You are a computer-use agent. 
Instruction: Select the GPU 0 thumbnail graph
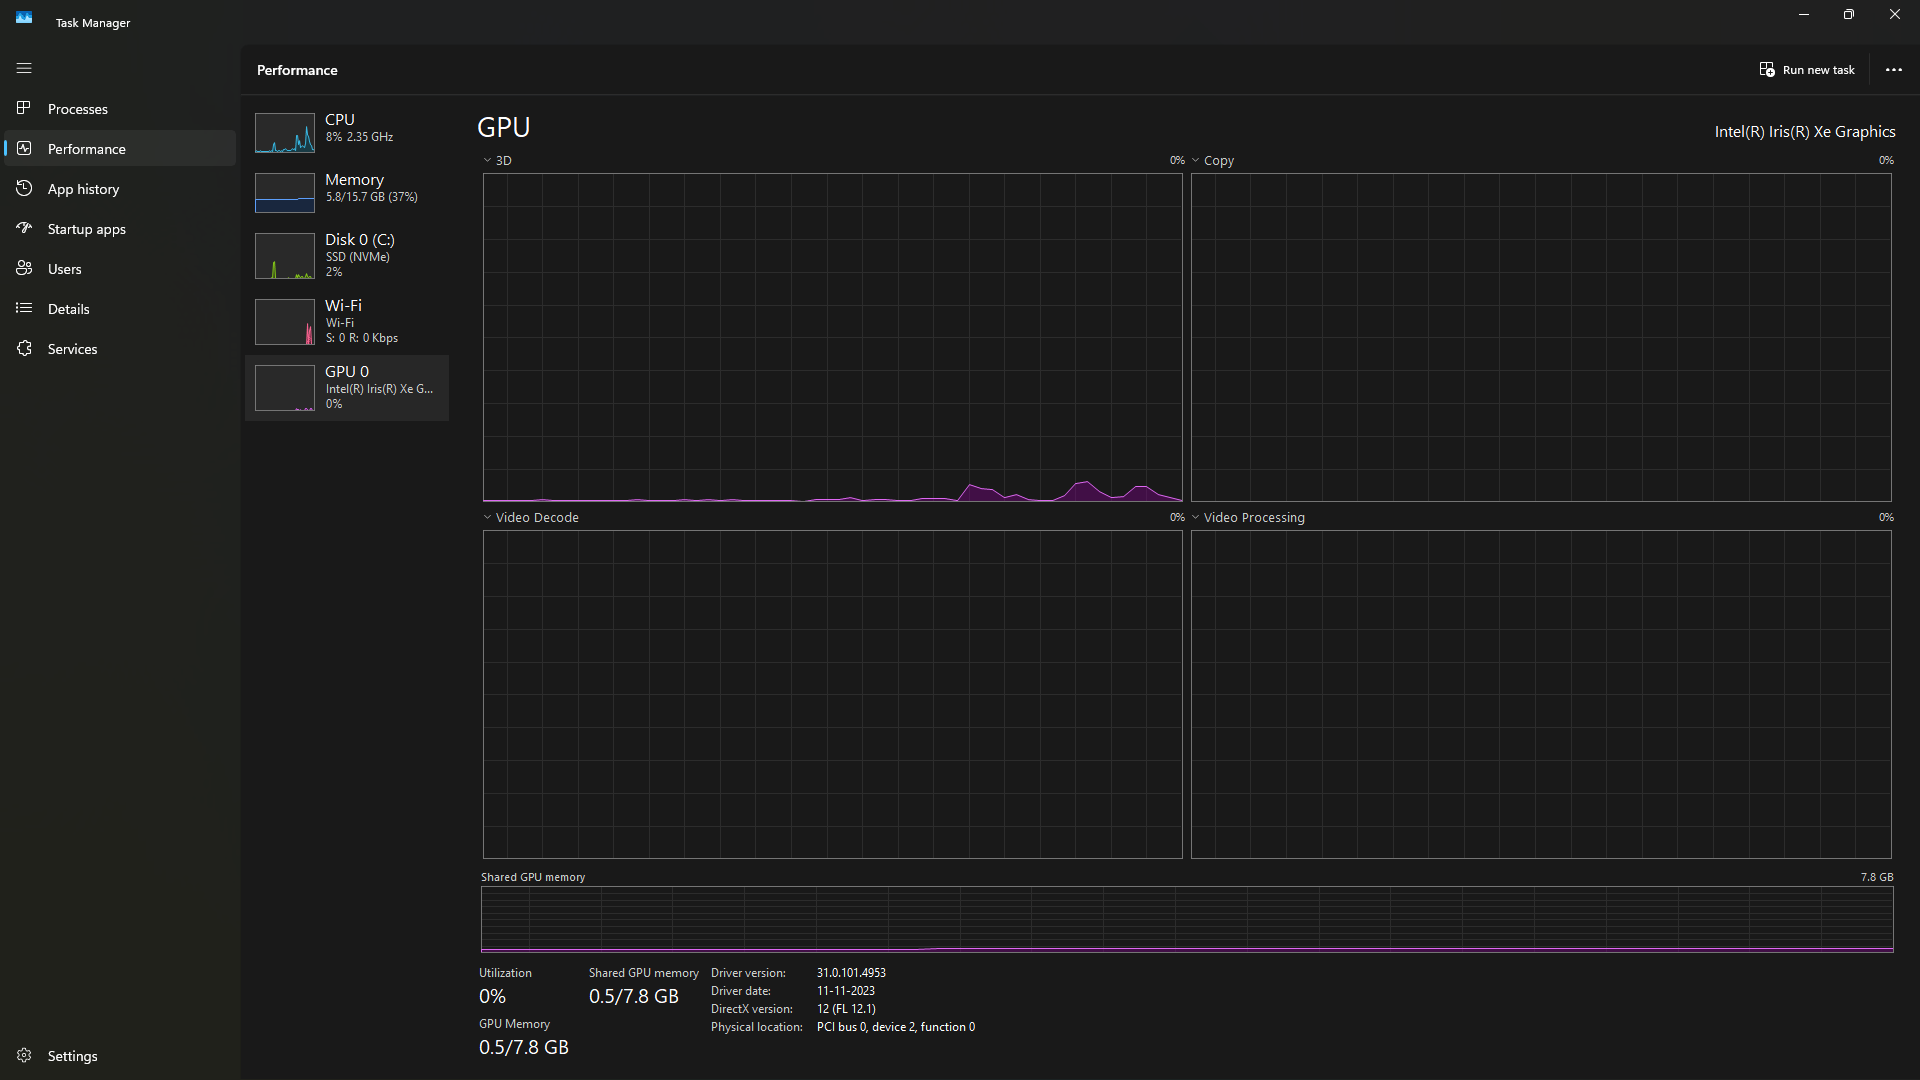pyautogui.click(x=285, y=388)
